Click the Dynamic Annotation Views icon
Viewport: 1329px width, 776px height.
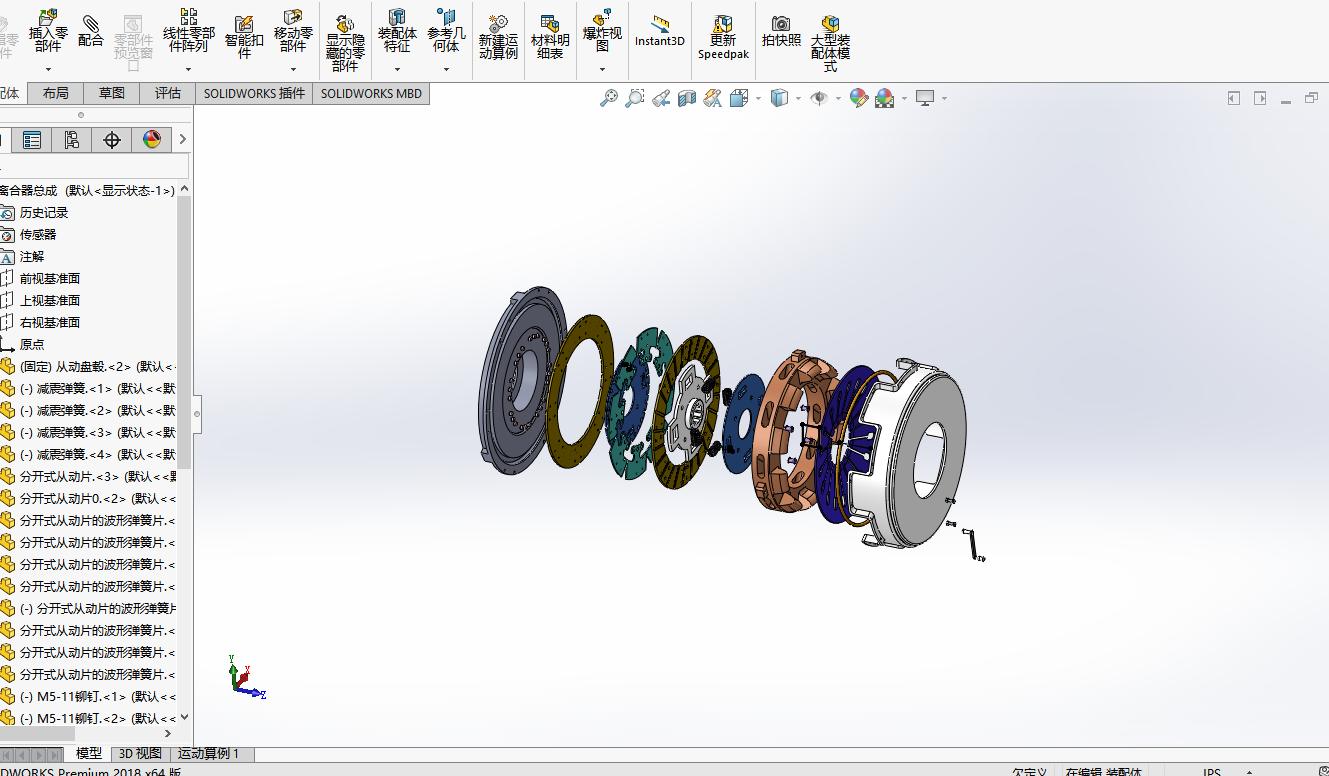(x=712, y=98)
